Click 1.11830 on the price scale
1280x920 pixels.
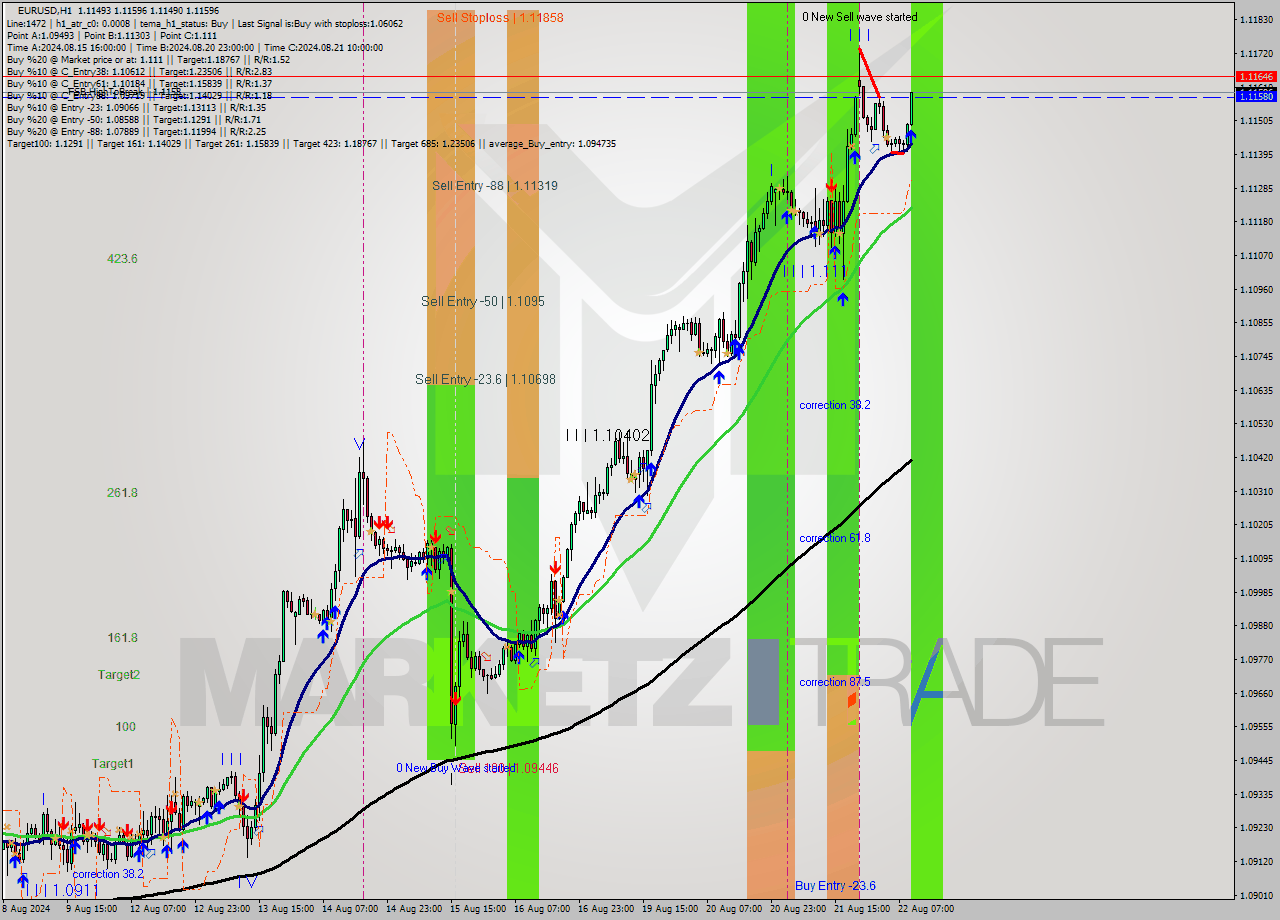[x=1256, y=19]
